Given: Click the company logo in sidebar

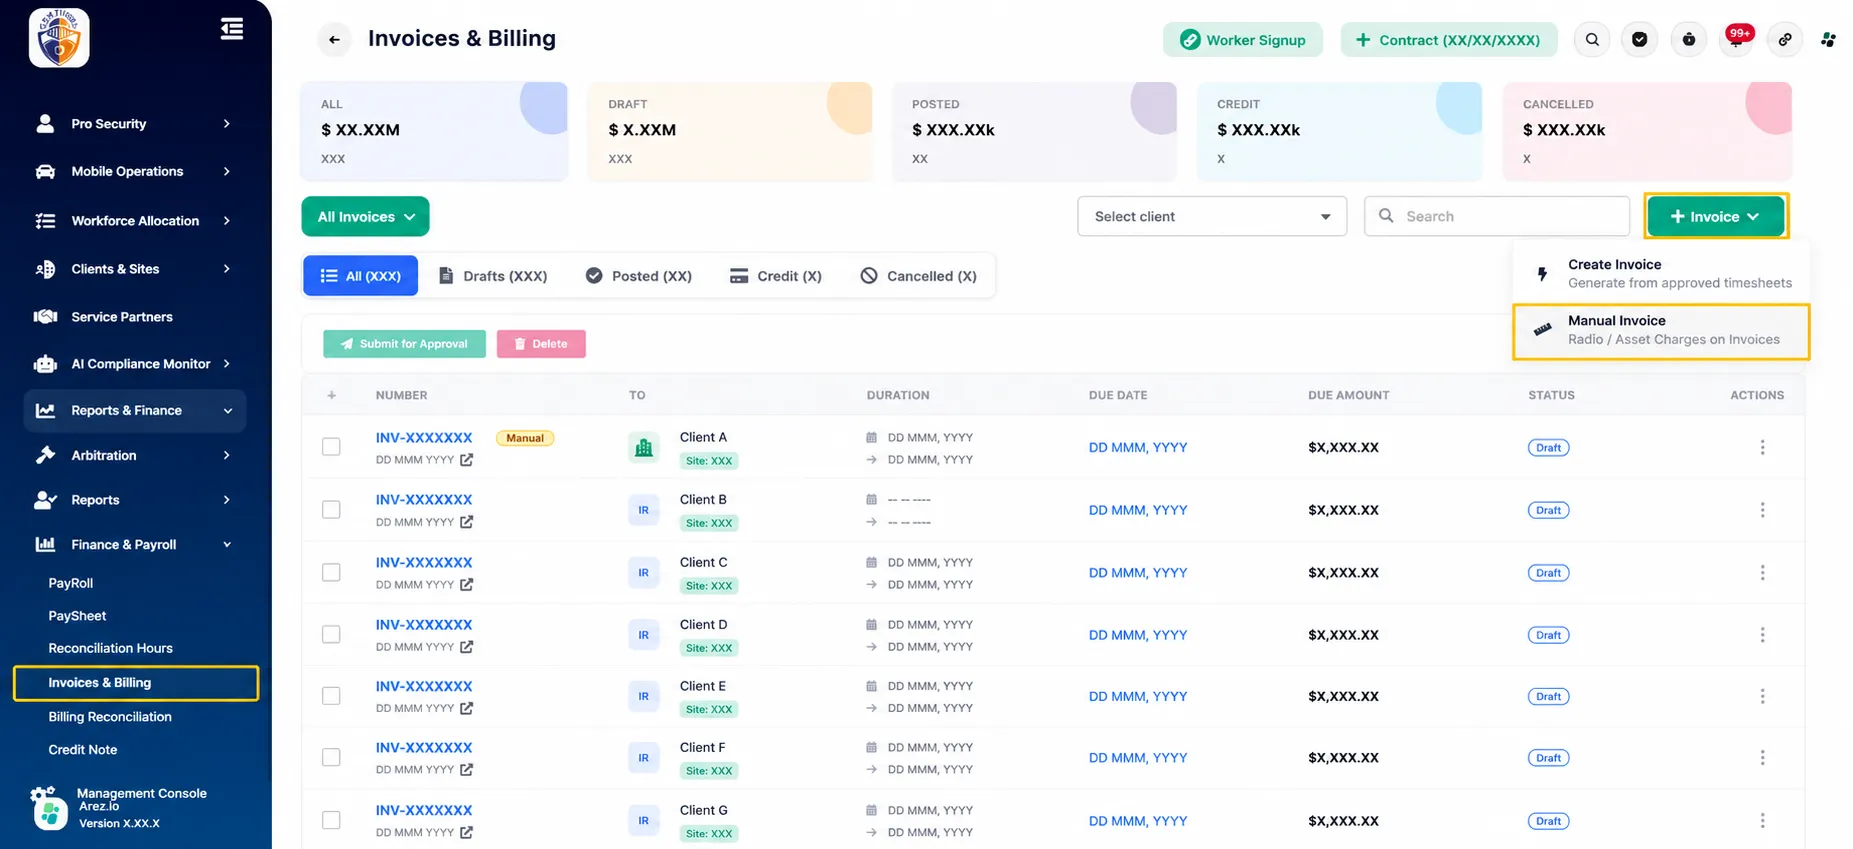Looking at the screenshot, I should tap(59, 38).
